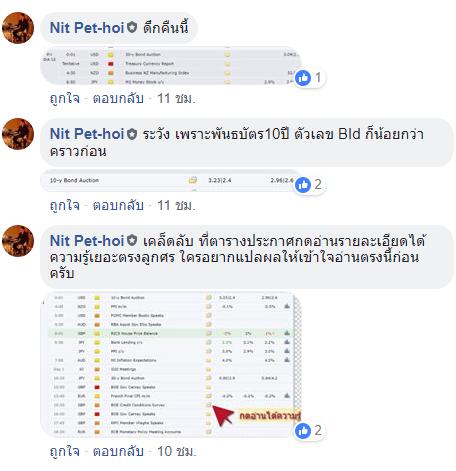Click badge icon next to second Nit Pet-hoi name
This screenshot has height=471, width=456.
pos(132,134)
